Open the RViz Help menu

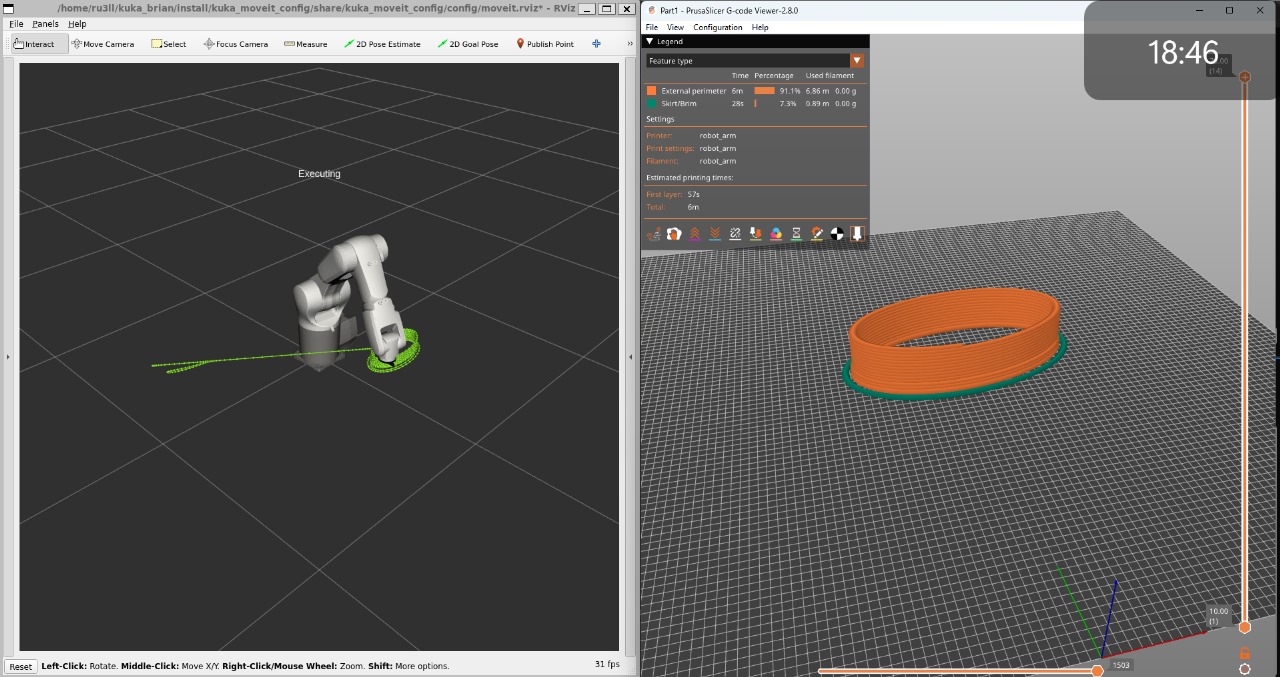tap(77, 24)
